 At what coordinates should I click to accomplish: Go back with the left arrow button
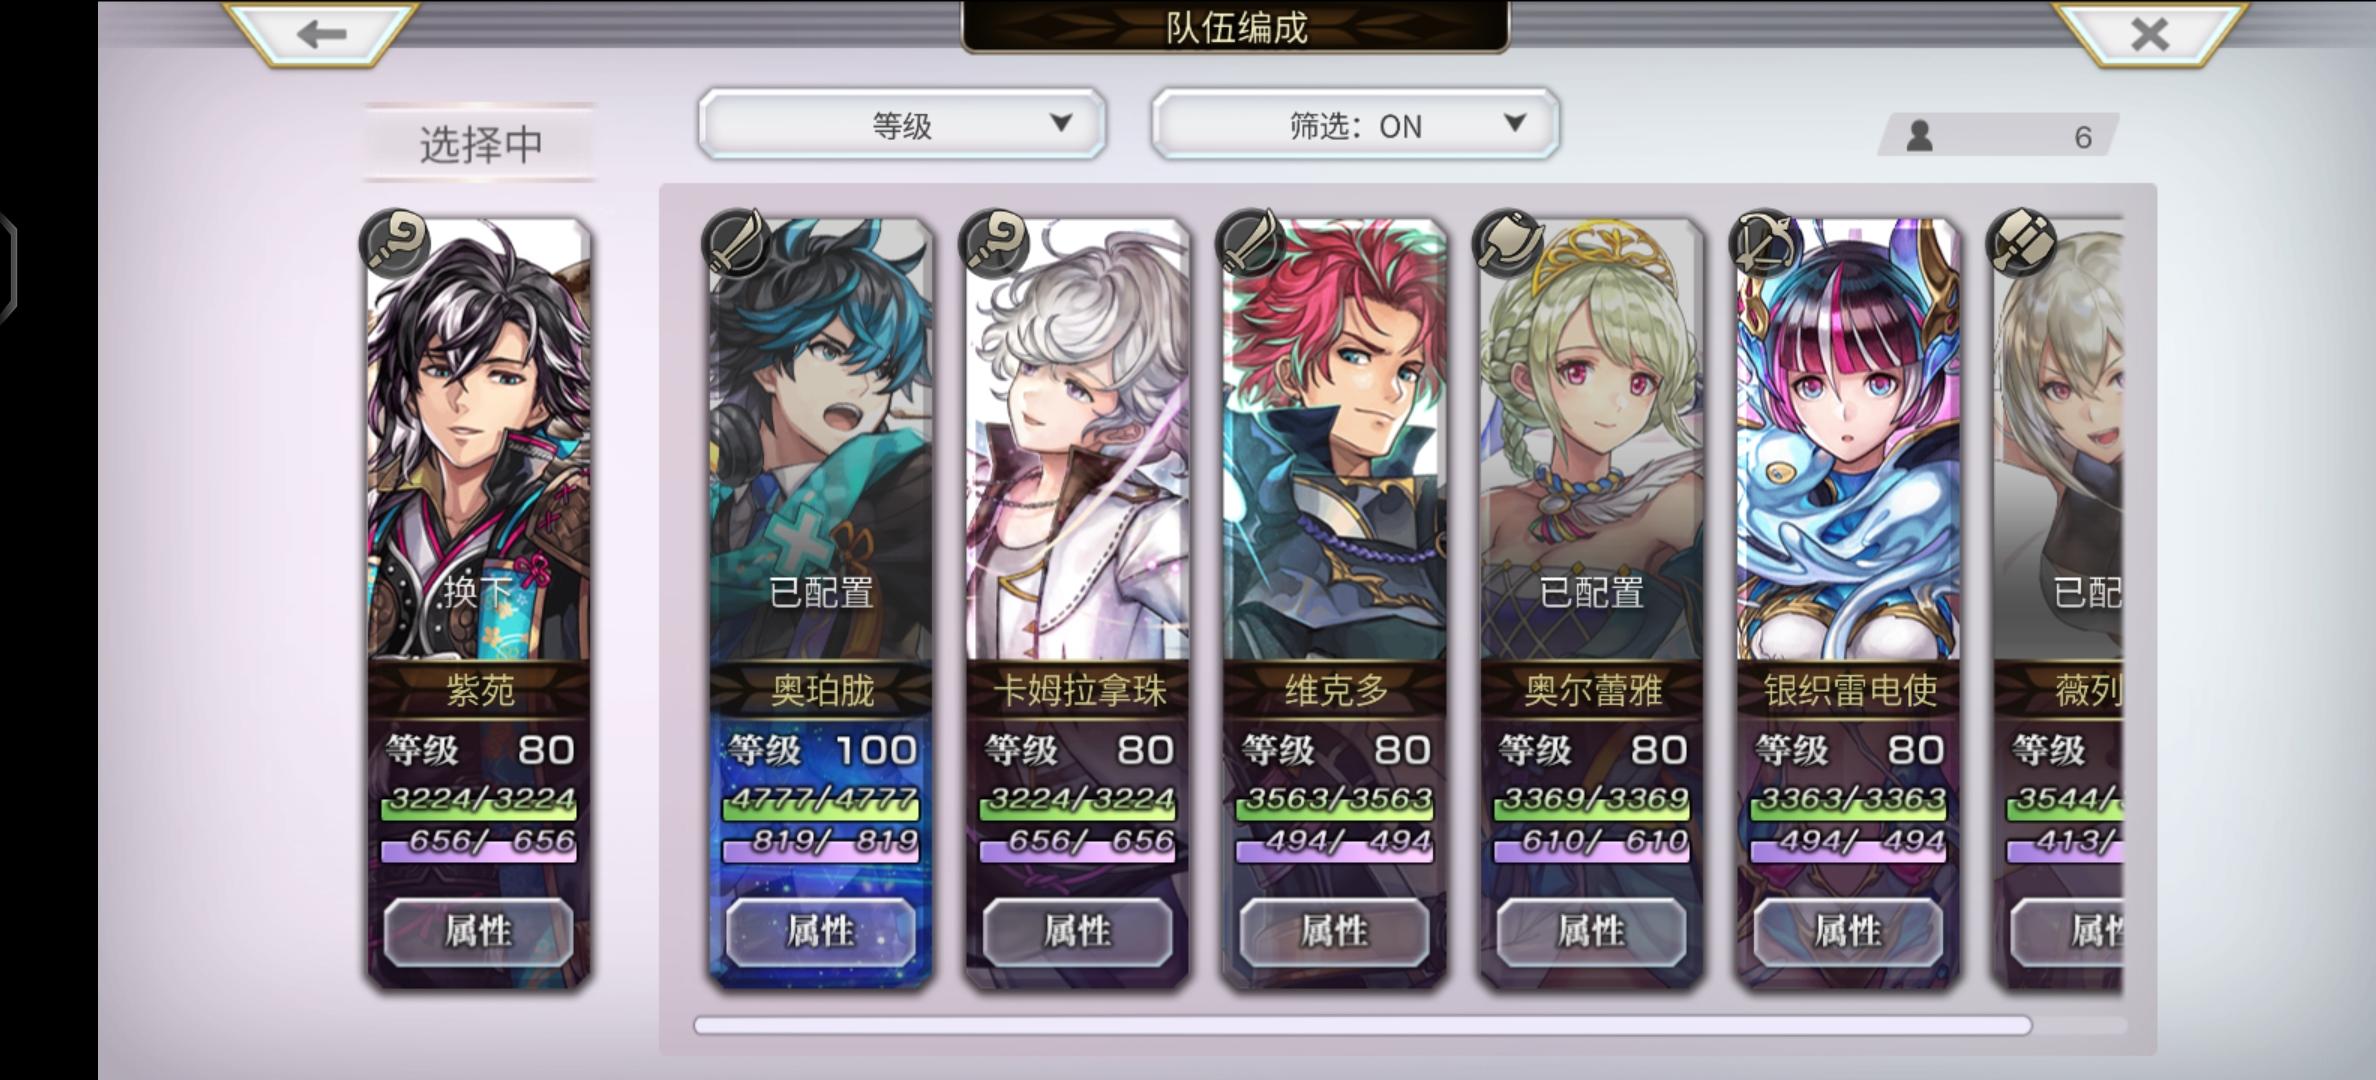point(321,33)
